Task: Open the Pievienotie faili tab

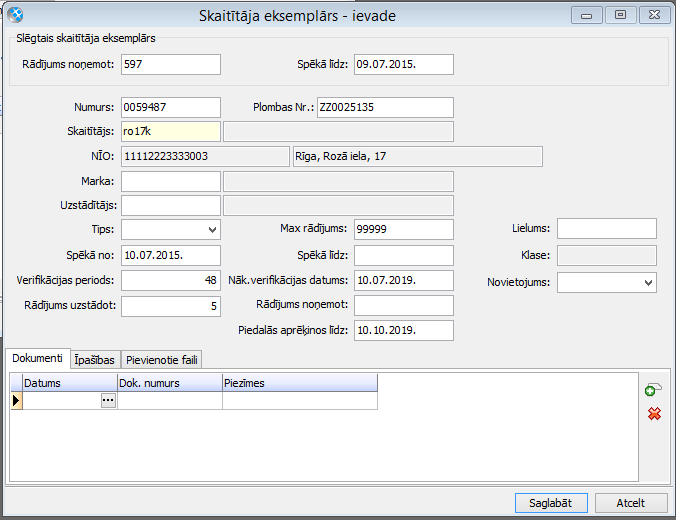Action: click(162, 359)
